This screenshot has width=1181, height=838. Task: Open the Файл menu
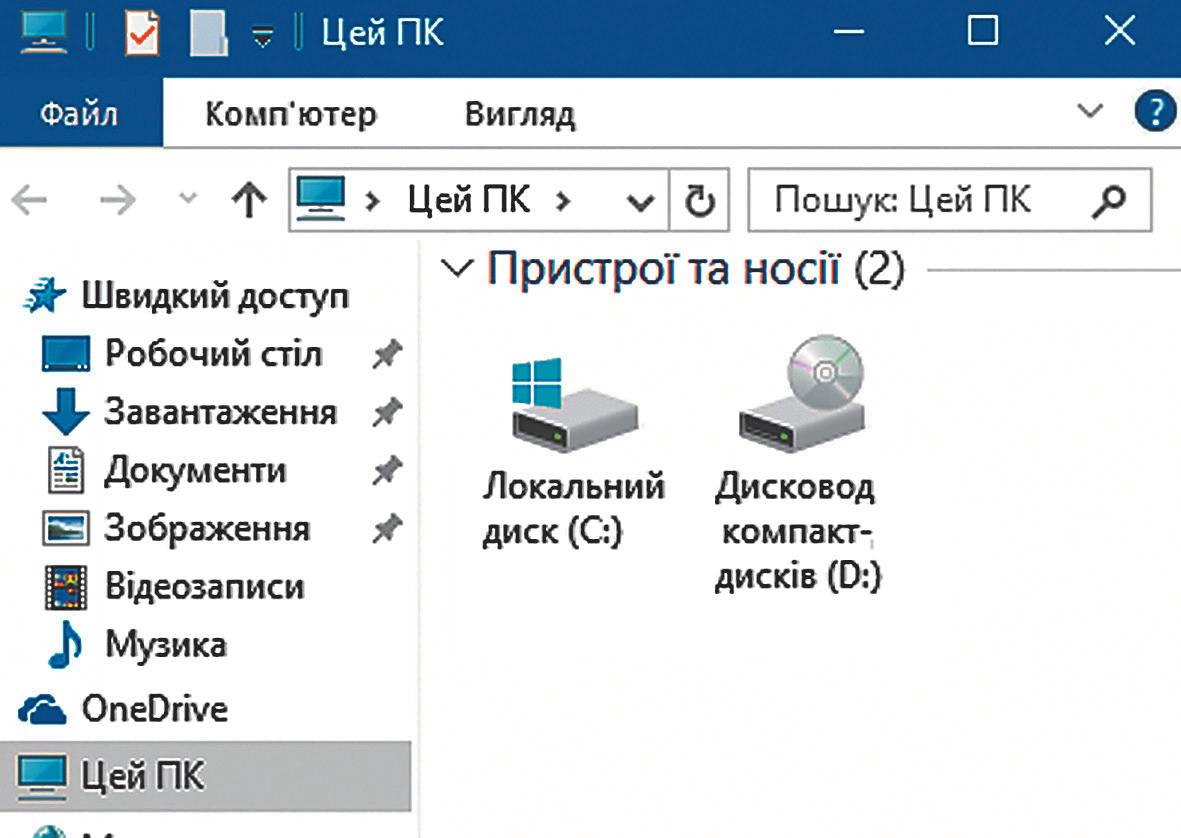(x=79, y=113)
